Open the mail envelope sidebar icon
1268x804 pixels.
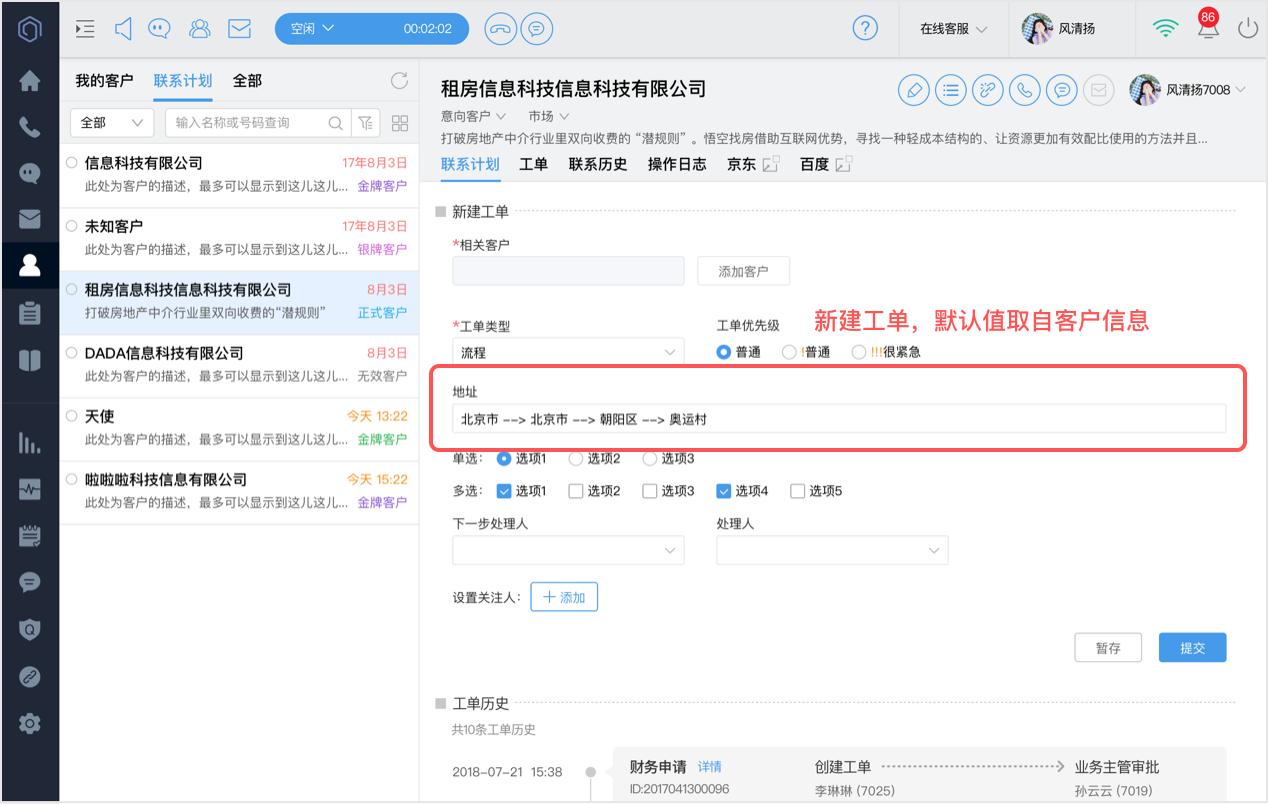(30, 219)
